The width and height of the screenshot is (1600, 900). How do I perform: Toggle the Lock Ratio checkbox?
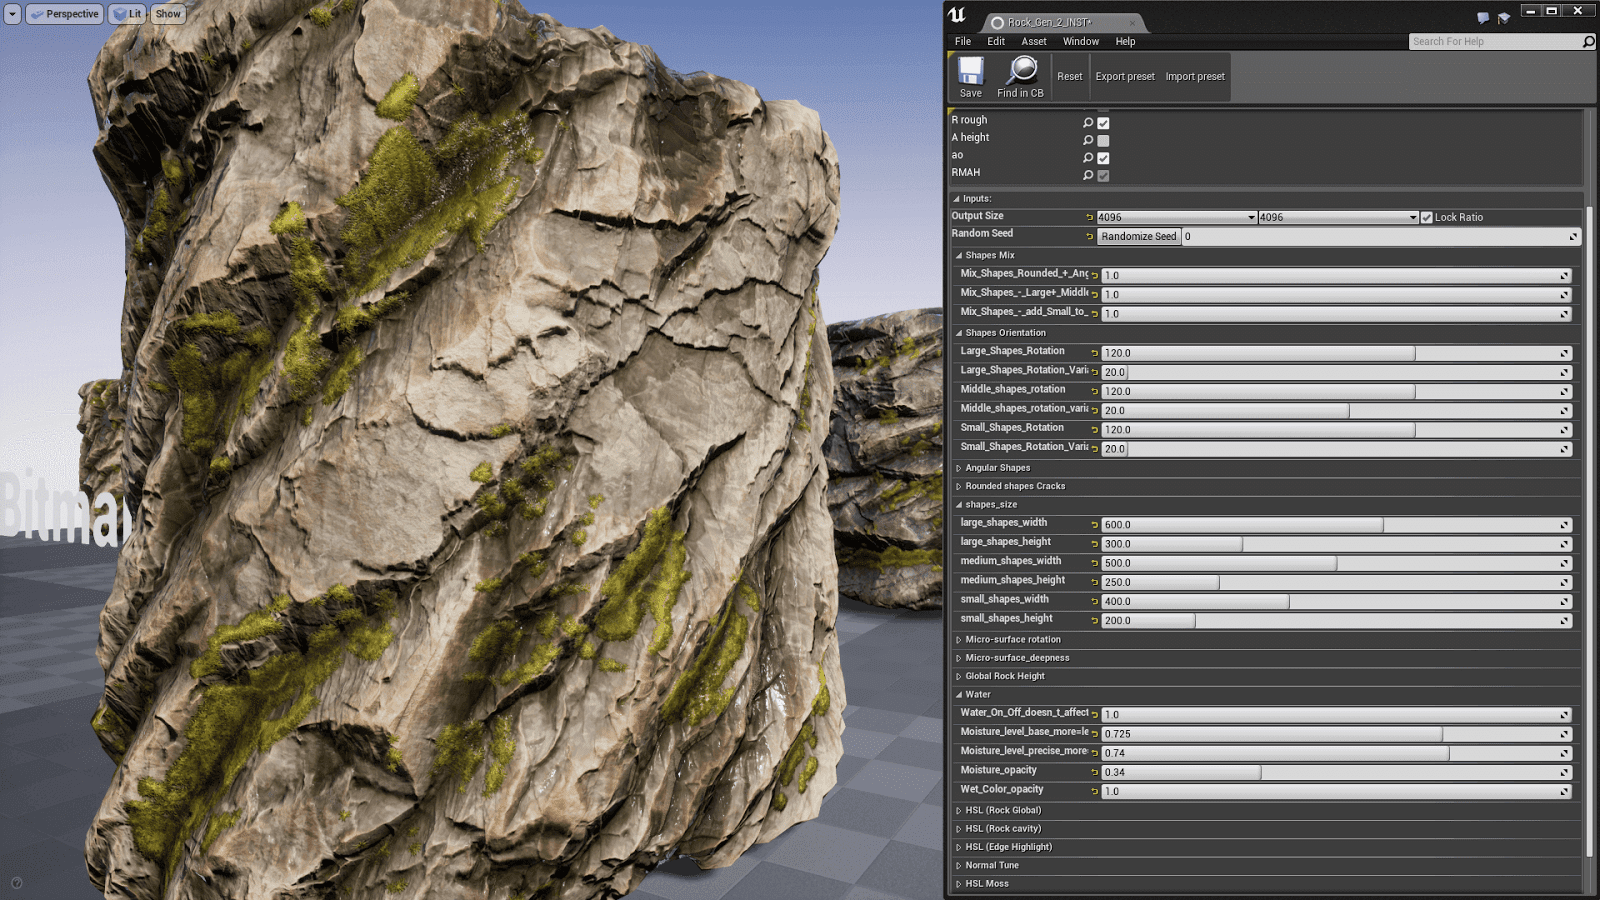click(x=1425, y=216)
